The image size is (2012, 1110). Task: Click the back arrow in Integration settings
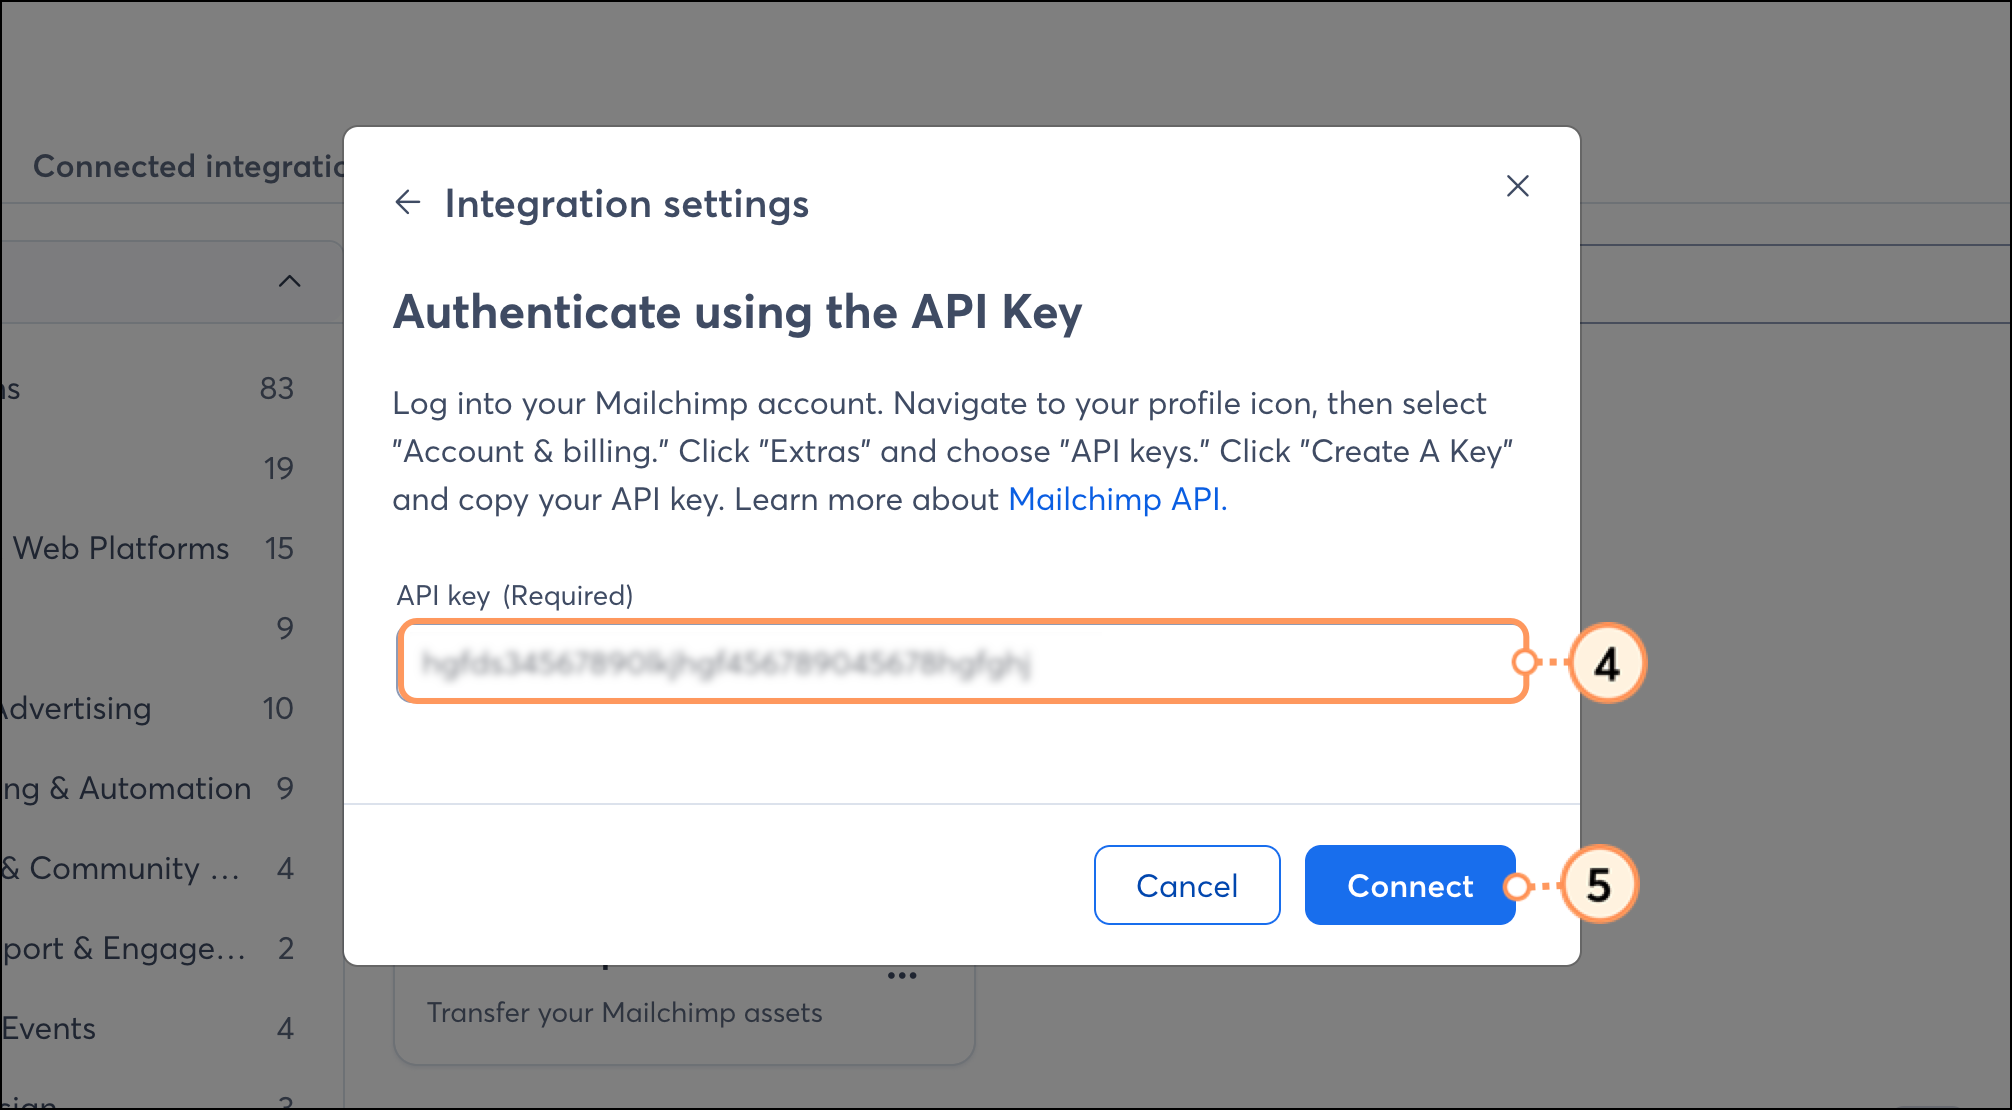tap(409, 202)
